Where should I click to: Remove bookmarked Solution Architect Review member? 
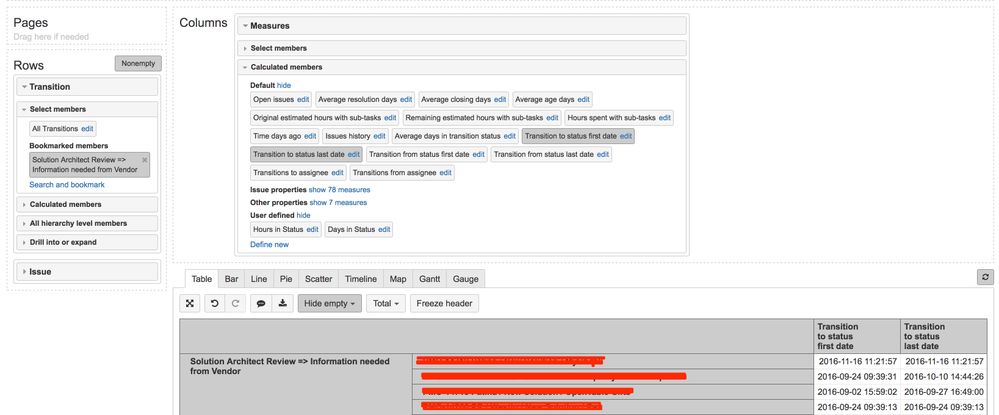(x=145, y=159)
